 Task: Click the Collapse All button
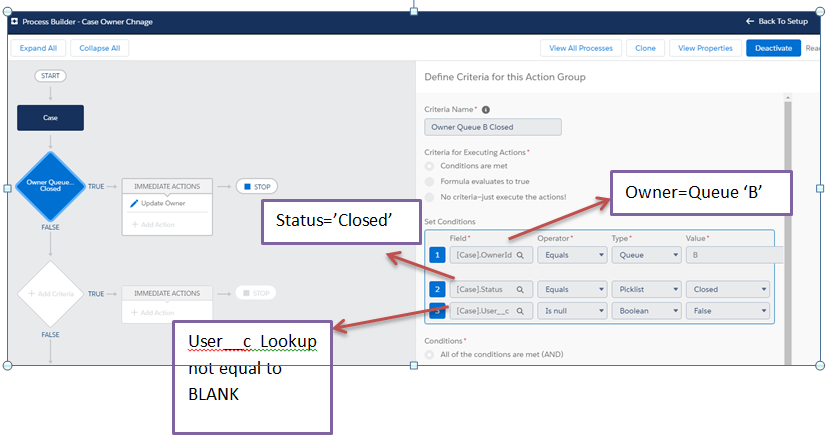click(x=100, y=48)
